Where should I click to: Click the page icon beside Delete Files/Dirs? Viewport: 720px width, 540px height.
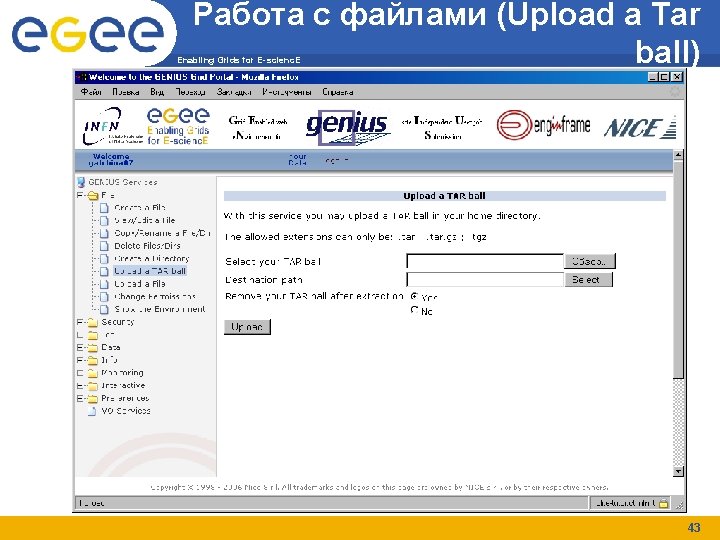104,247
